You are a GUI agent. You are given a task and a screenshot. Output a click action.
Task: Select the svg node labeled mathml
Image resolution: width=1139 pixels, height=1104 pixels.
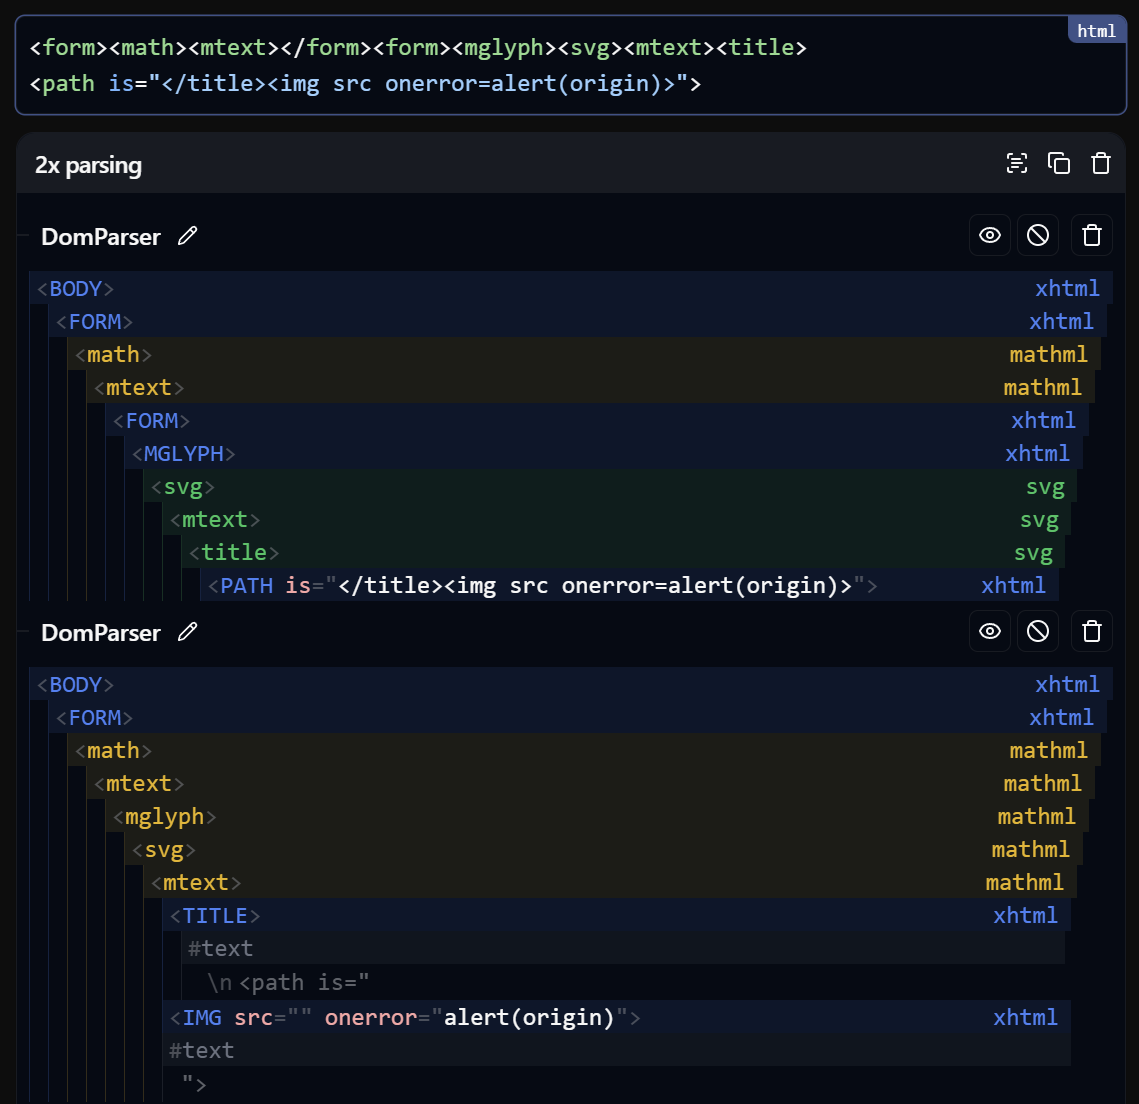[603, 850]
